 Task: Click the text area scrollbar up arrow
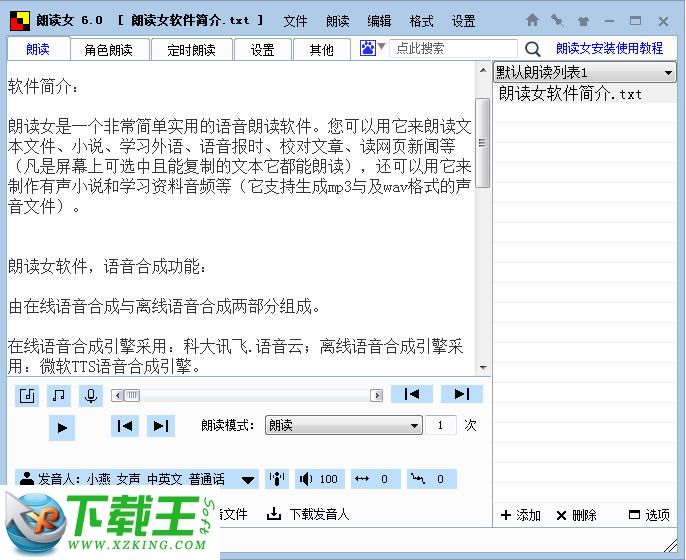[x=483, y=70]
